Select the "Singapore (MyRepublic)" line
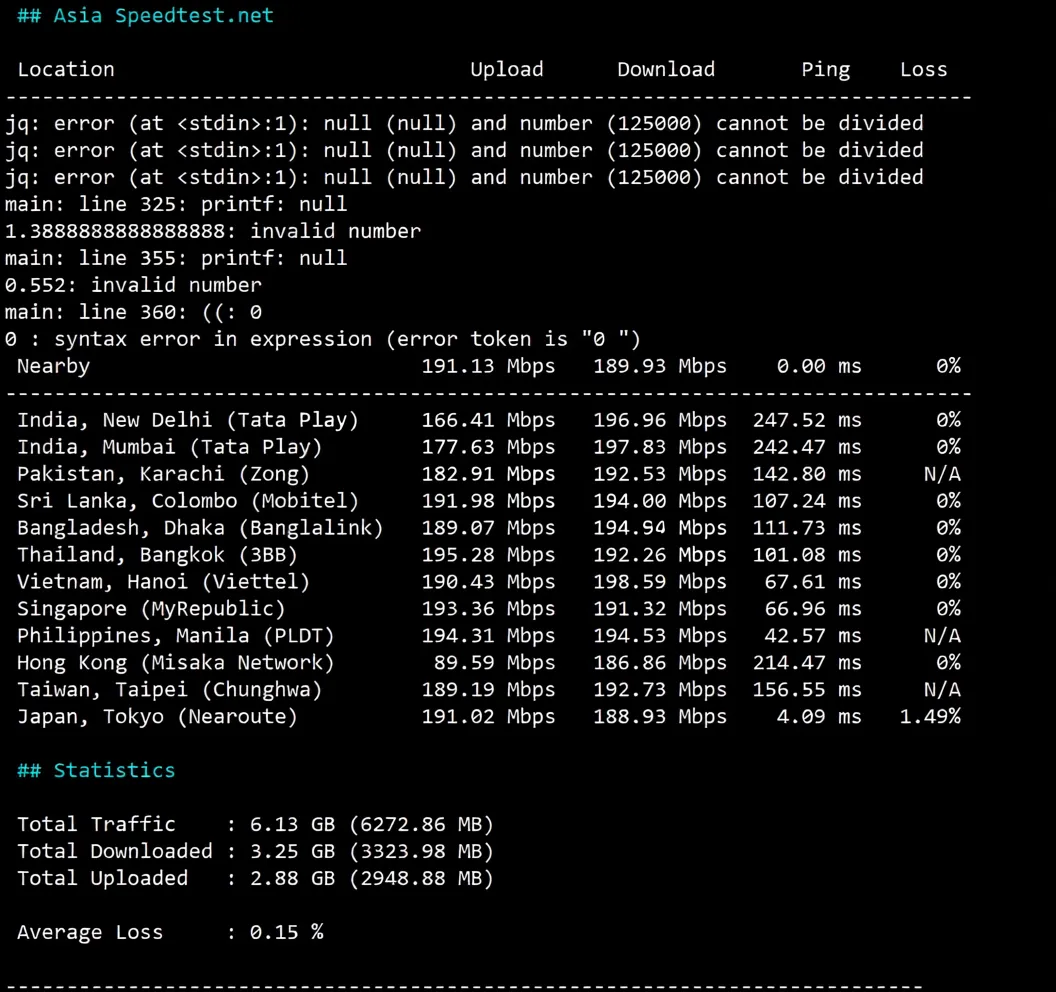This screenshot has height=992, width=1056. [151, 609]
